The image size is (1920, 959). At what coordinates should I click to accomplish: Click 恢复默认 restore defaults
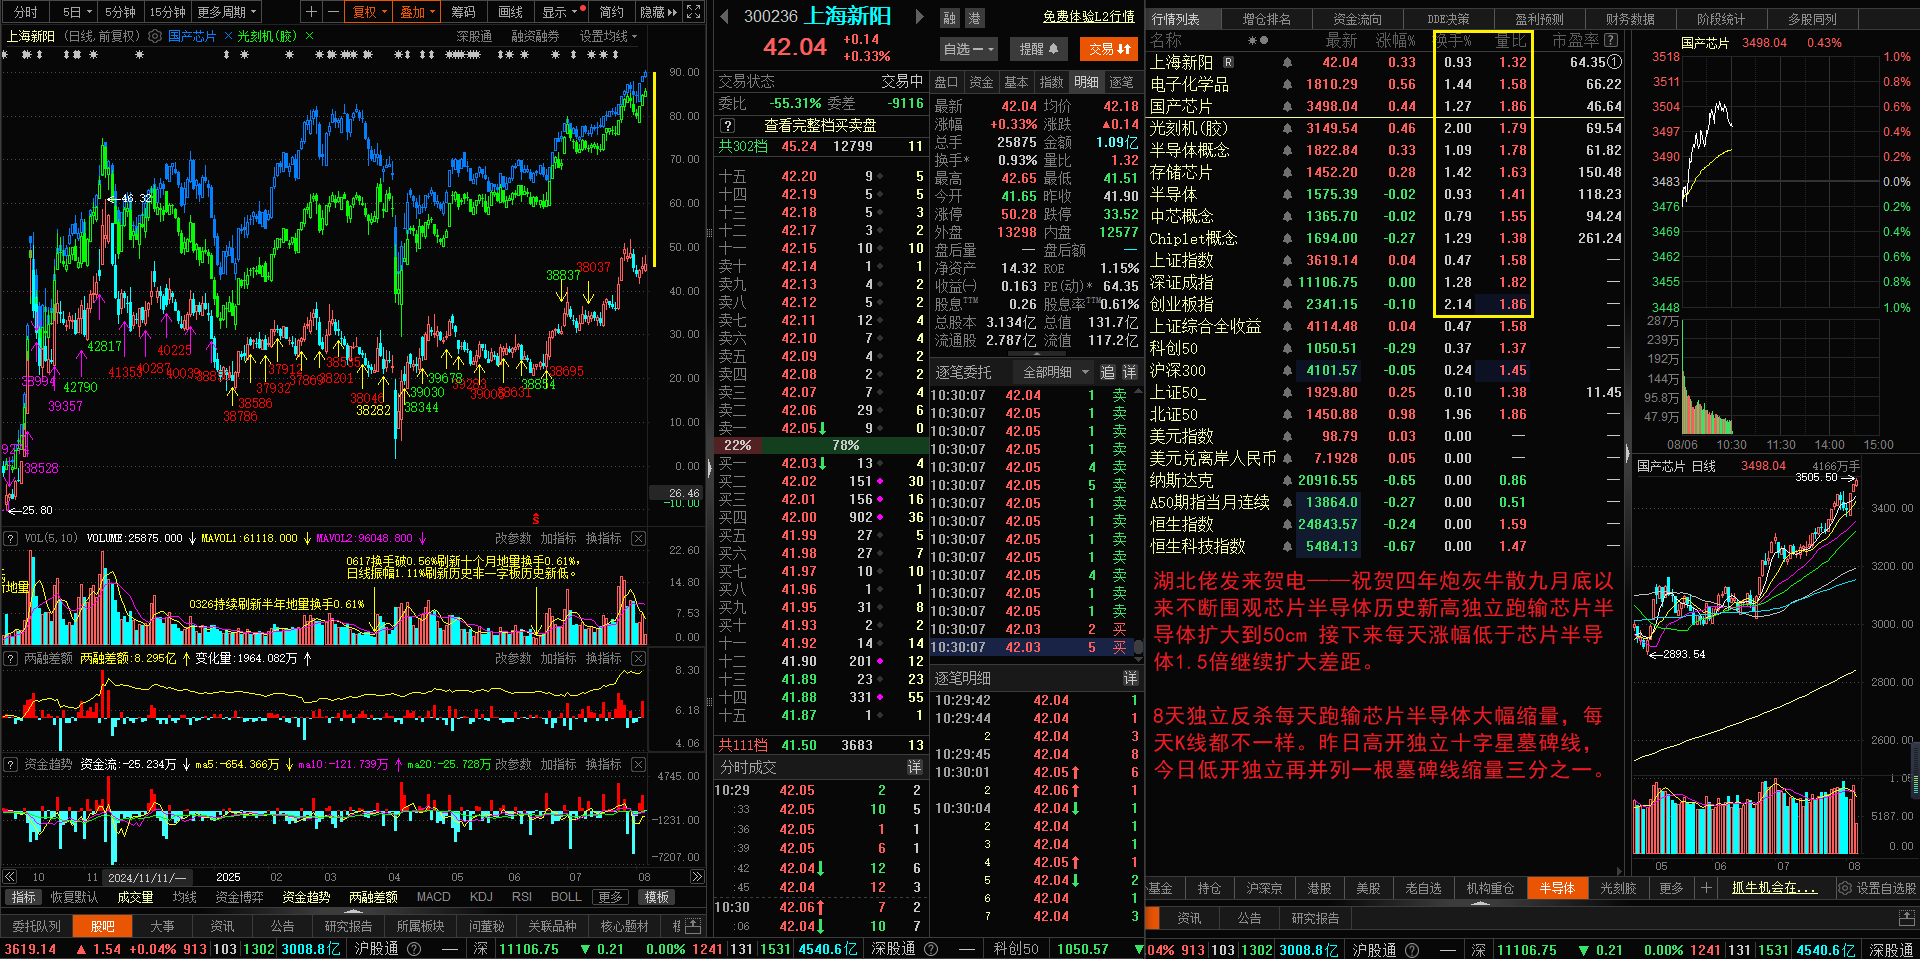75,897
